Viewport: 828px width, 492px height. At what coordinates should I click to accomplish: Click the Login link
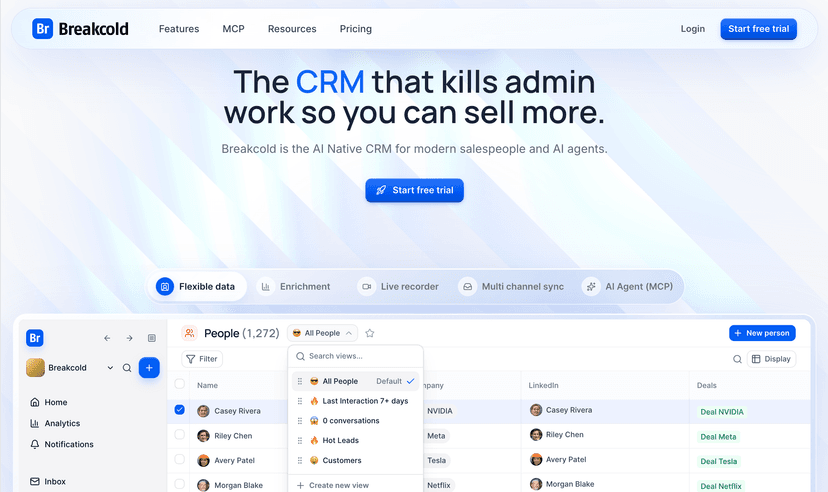click(692, 29)
